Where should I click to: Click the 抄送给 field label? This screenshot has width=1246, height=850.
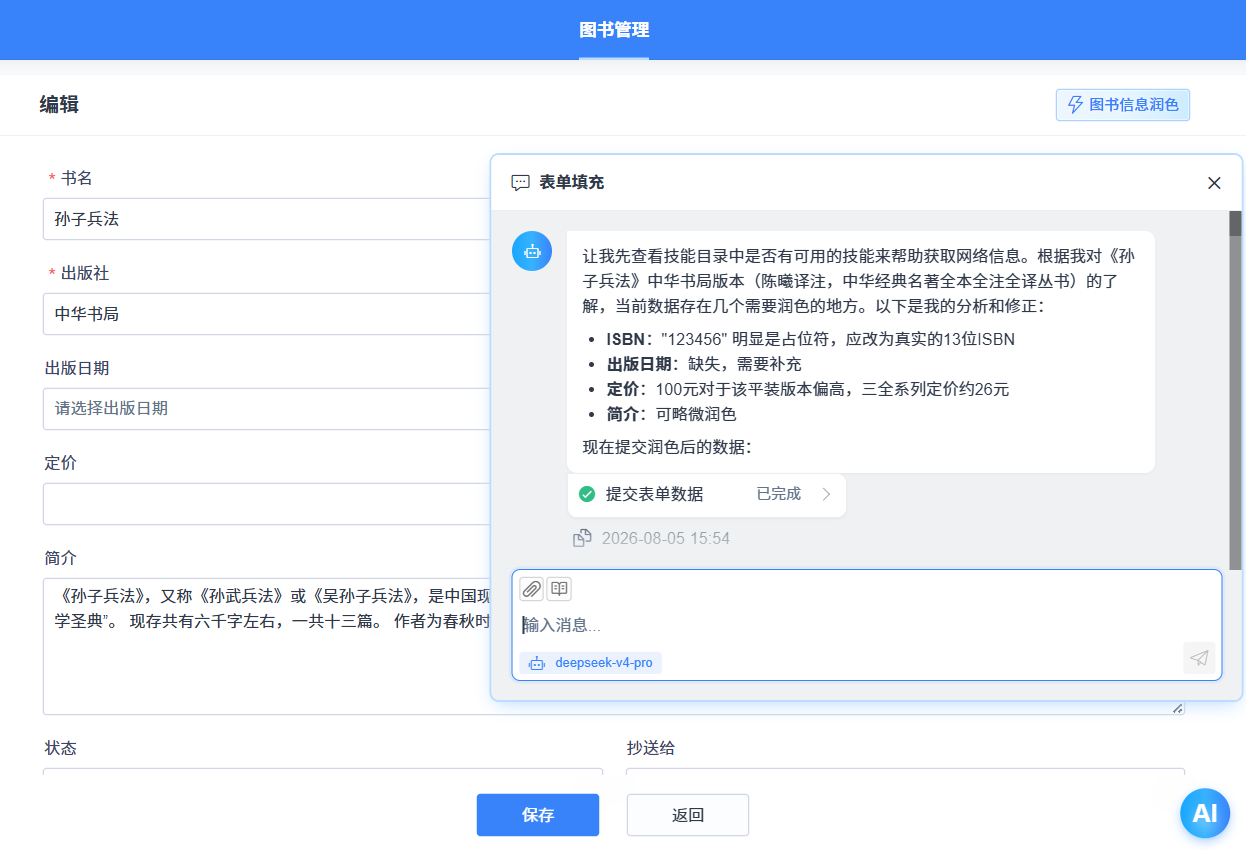651,748
